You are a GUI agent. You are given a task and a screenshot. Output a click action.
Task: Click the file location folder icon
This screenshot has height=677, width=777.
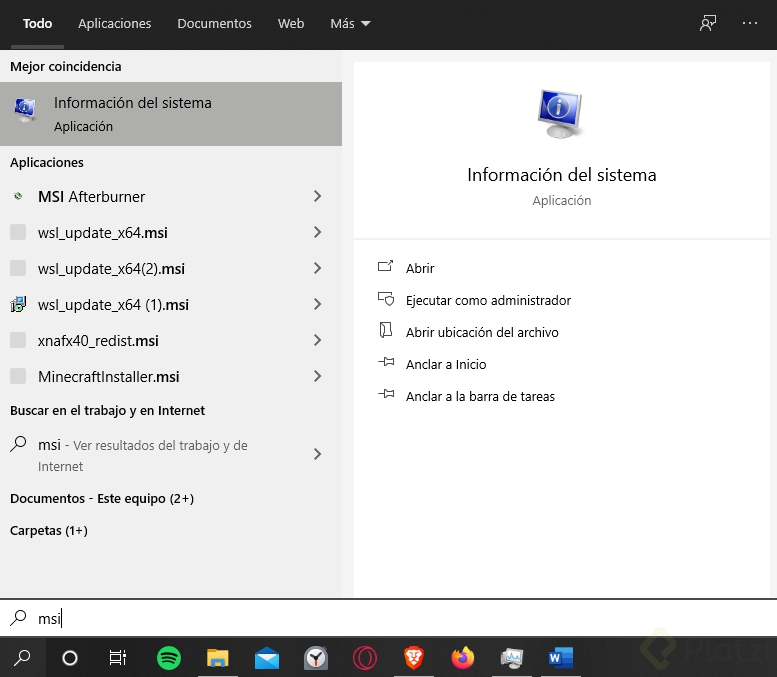(x=386, y=331)
